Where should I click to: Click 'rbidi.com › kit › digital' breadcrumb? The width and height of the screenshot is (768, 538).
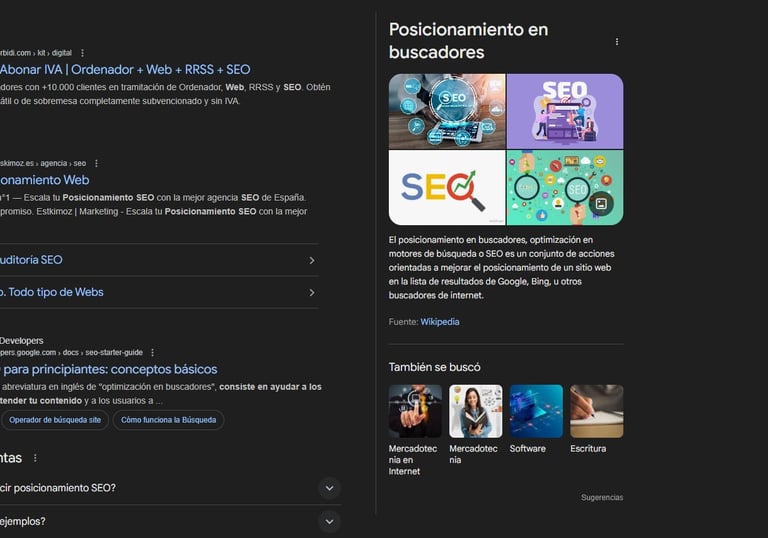point(36,53)
